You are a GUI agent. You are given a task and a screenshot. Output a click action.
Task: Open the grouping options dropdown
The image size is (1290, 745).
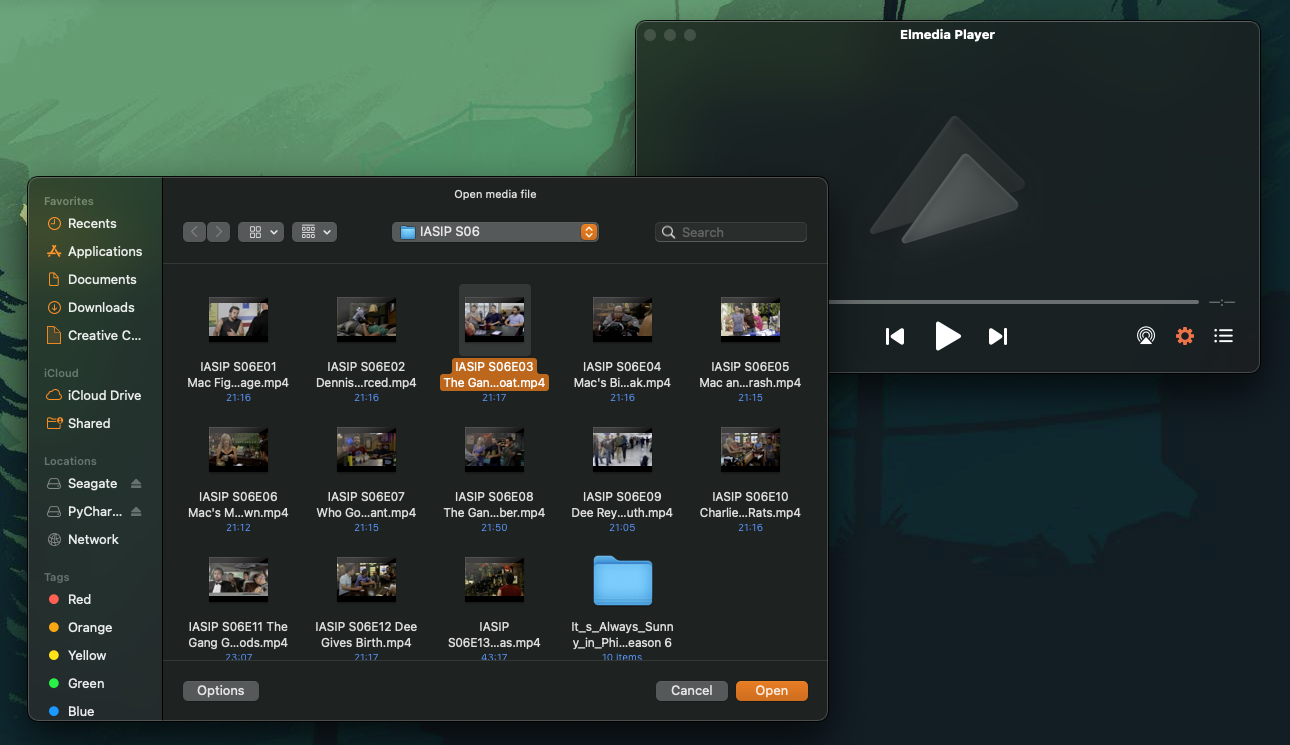click(x=314, y=232)
